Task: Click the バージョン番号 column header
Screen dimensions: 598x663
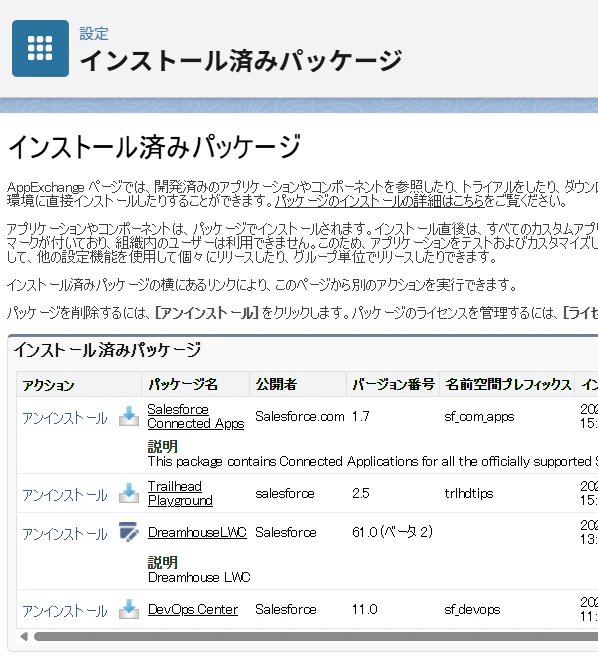Action: (393, 384)
